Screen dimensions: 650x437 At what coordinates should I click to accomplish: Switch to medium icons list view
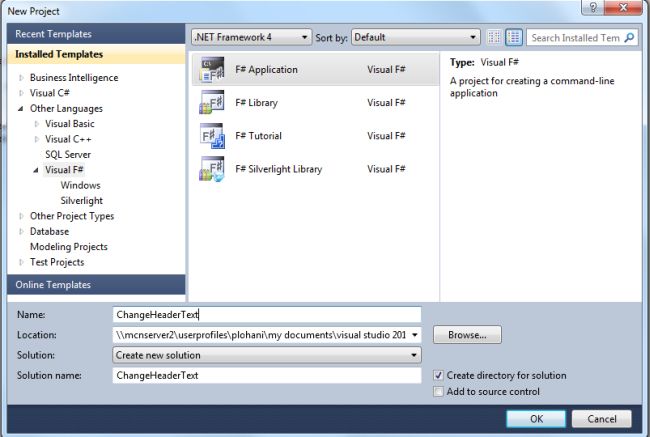click(514, 37)
